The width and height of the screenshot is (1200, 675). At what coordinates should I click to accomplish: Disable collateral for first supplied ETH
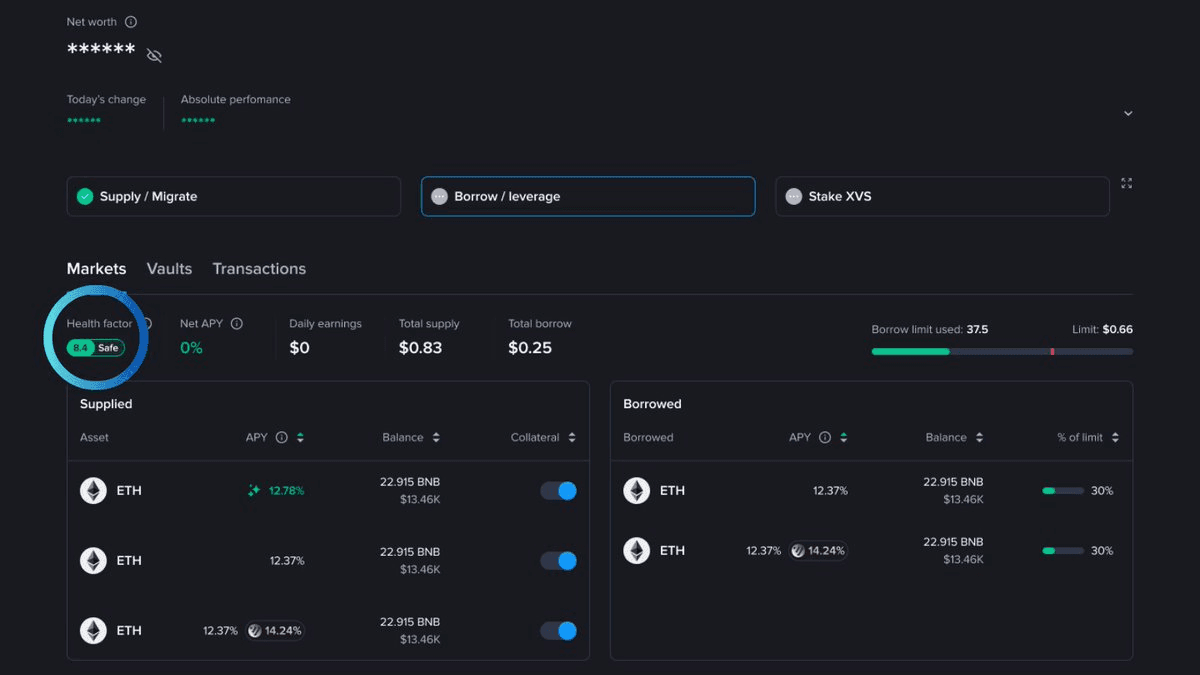coord(559,491)
